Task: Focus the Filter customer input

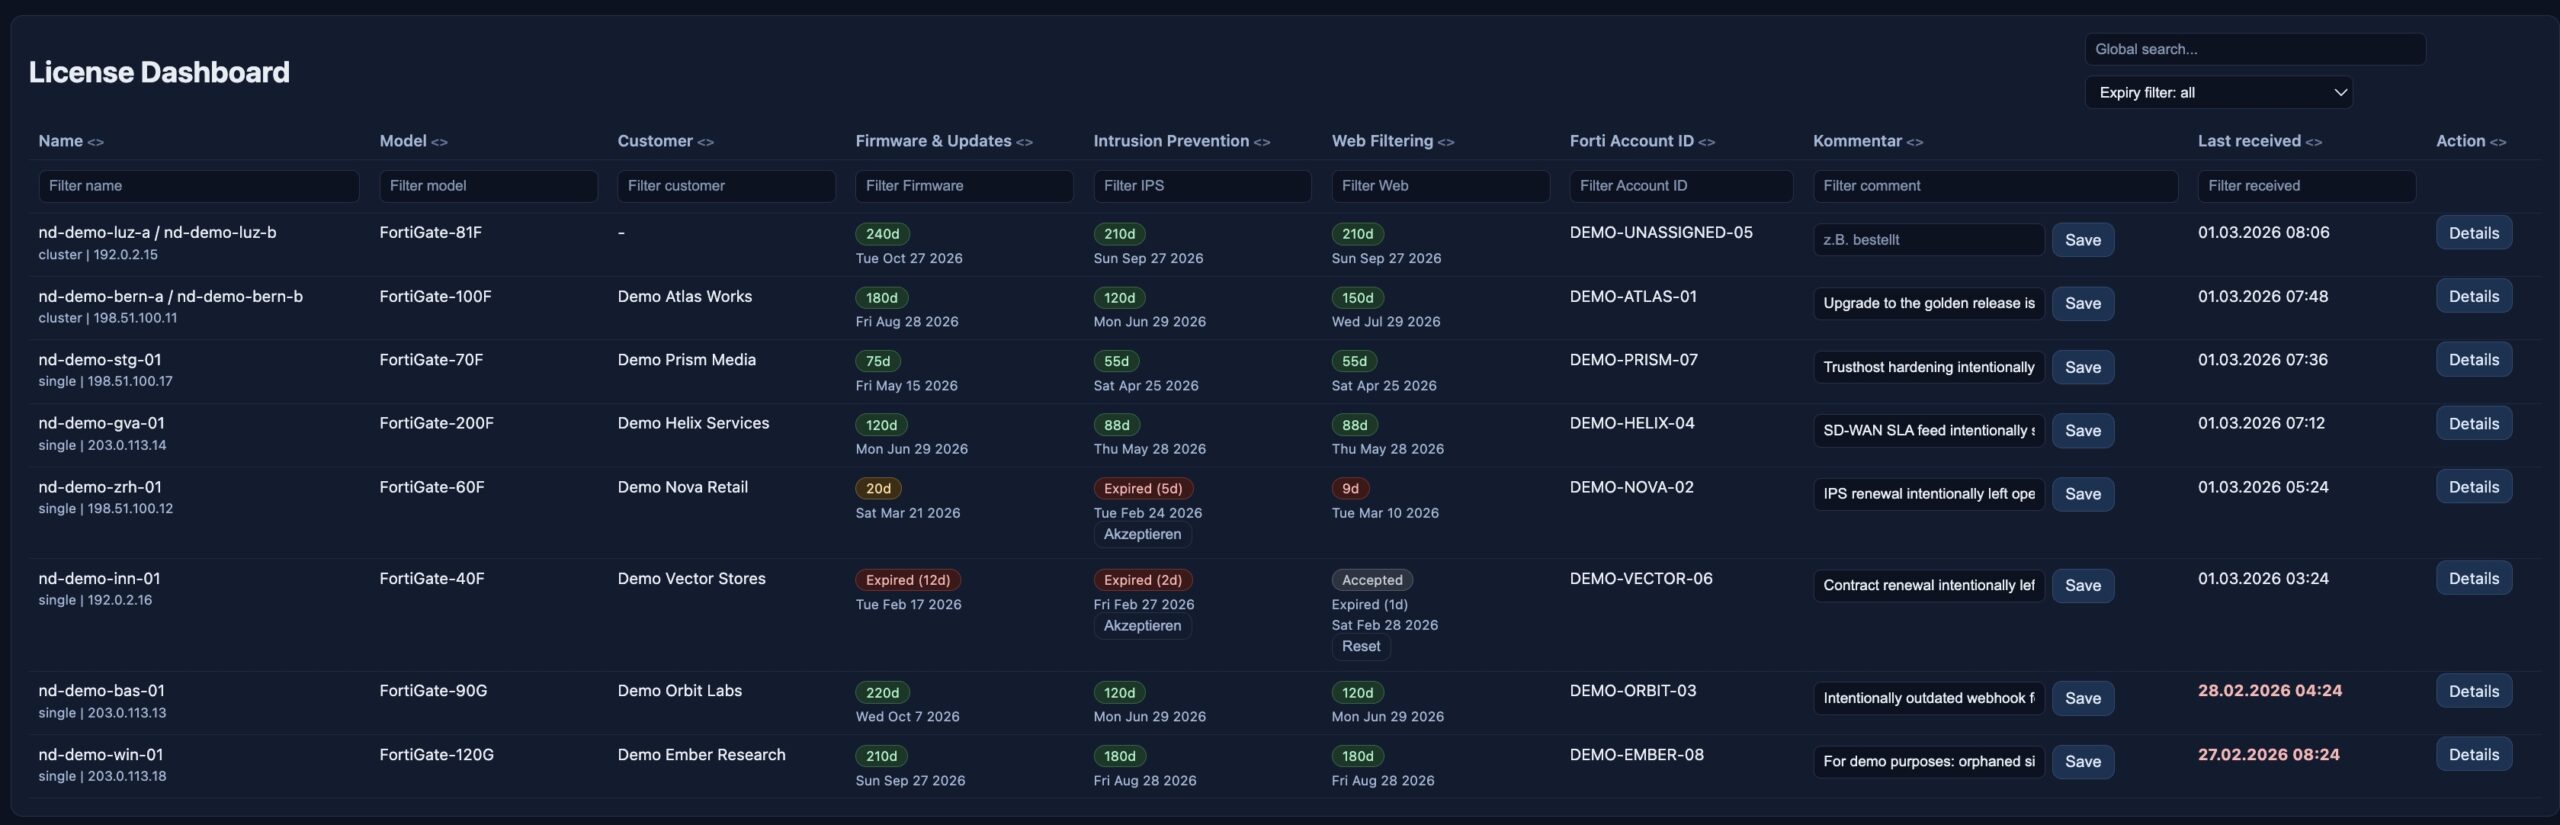Action: (x=726, y=186)
